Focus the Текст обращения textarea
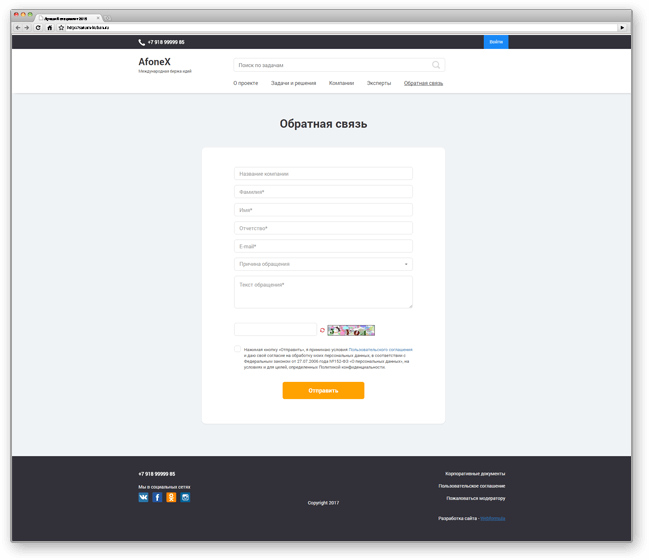This screenshot has height=560, width=649. (x=323, y=292)
